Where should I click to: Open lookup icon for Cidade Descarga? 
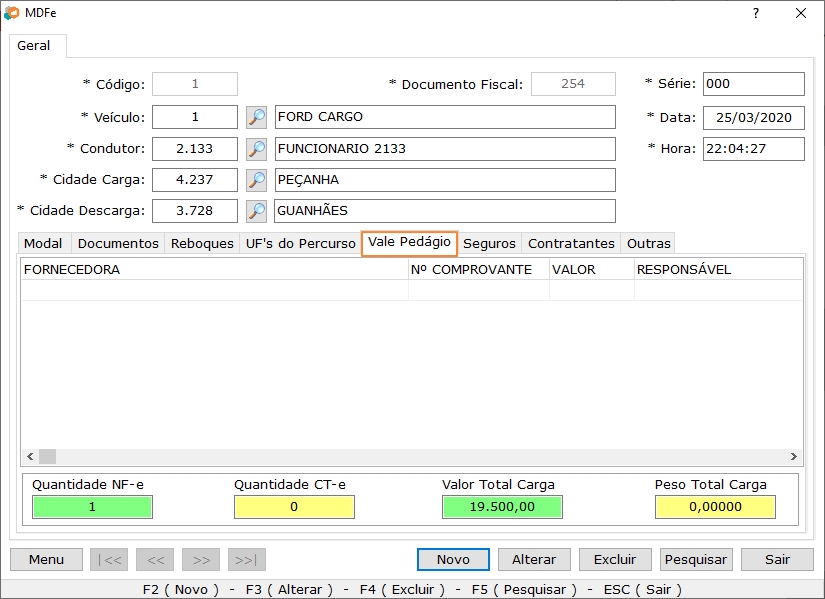tap(256, 211)
